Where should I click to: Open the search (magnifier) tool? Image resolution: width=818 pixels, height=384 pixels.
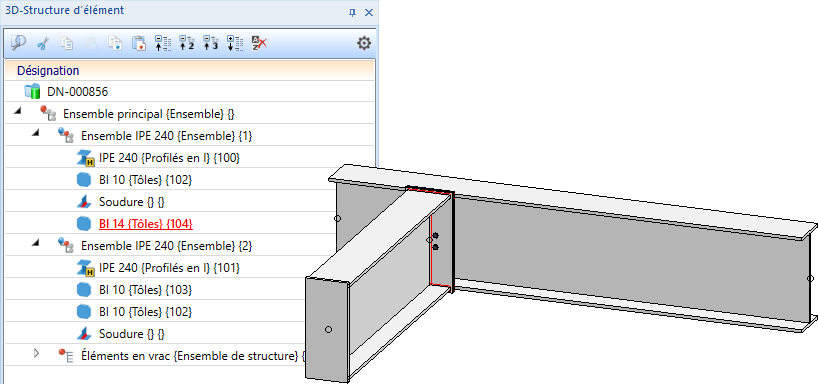pyautogui.click(x=18, y=43)
